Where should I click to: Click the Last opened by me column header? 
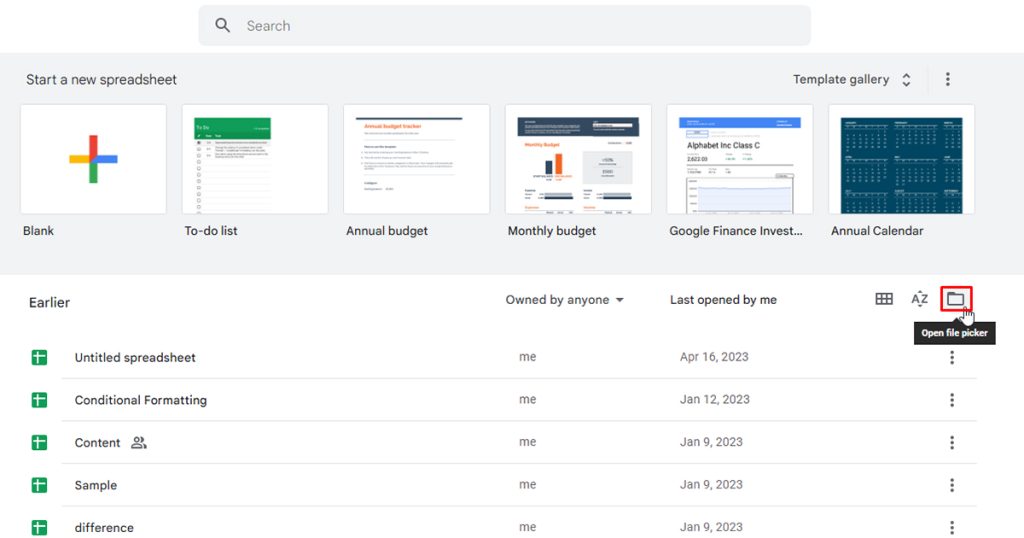tap(723, 300)
